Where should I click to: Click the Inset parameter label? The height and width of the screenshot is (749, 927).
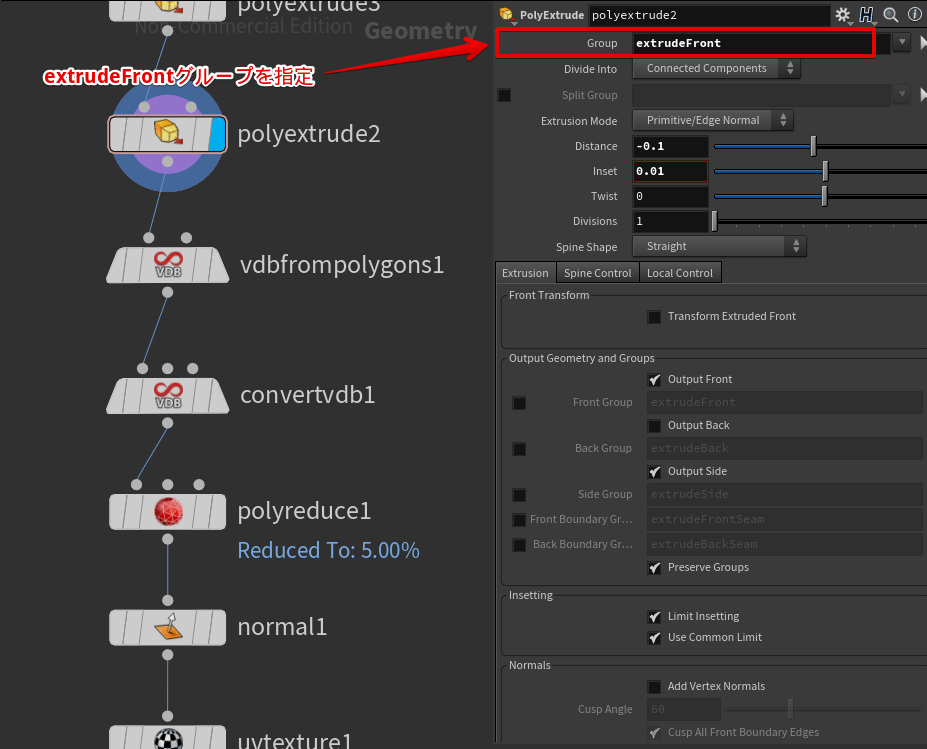coord(605,171)
